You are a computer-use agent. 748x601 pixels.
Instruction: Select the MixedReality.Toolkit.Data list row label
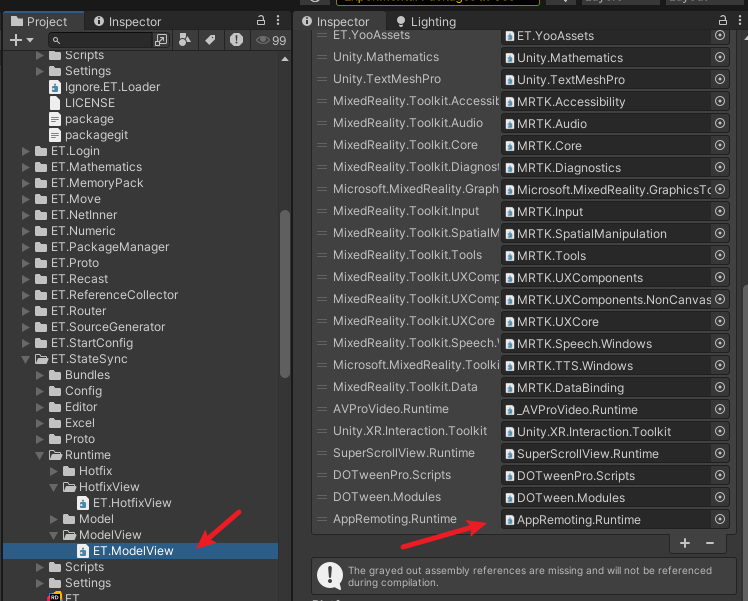[405, 387]
